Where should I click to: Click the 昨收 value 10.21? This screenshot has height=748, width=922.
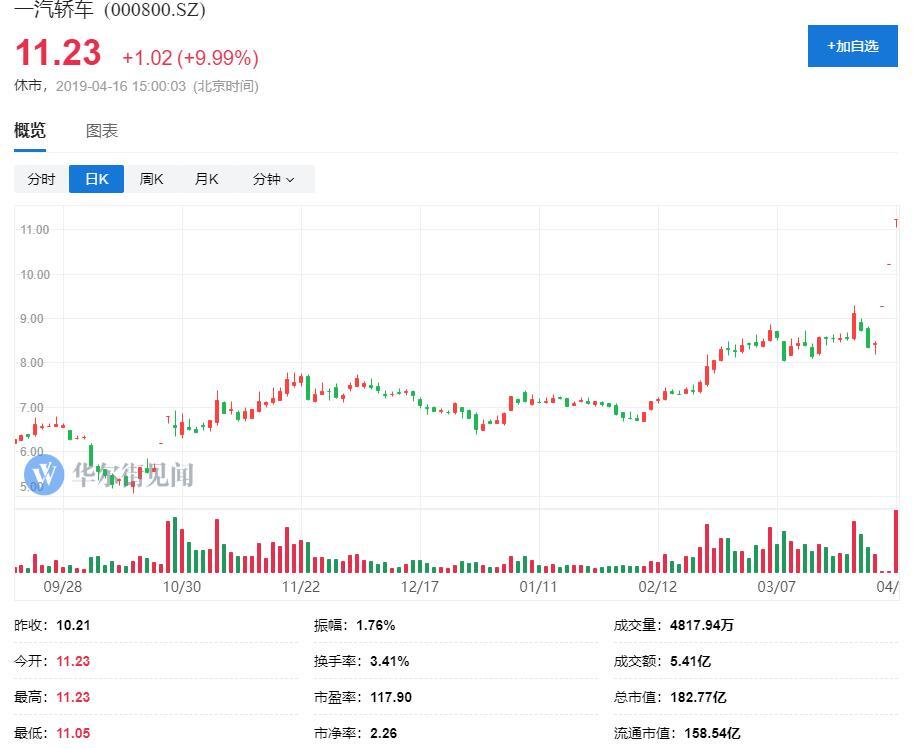[74, 625]
